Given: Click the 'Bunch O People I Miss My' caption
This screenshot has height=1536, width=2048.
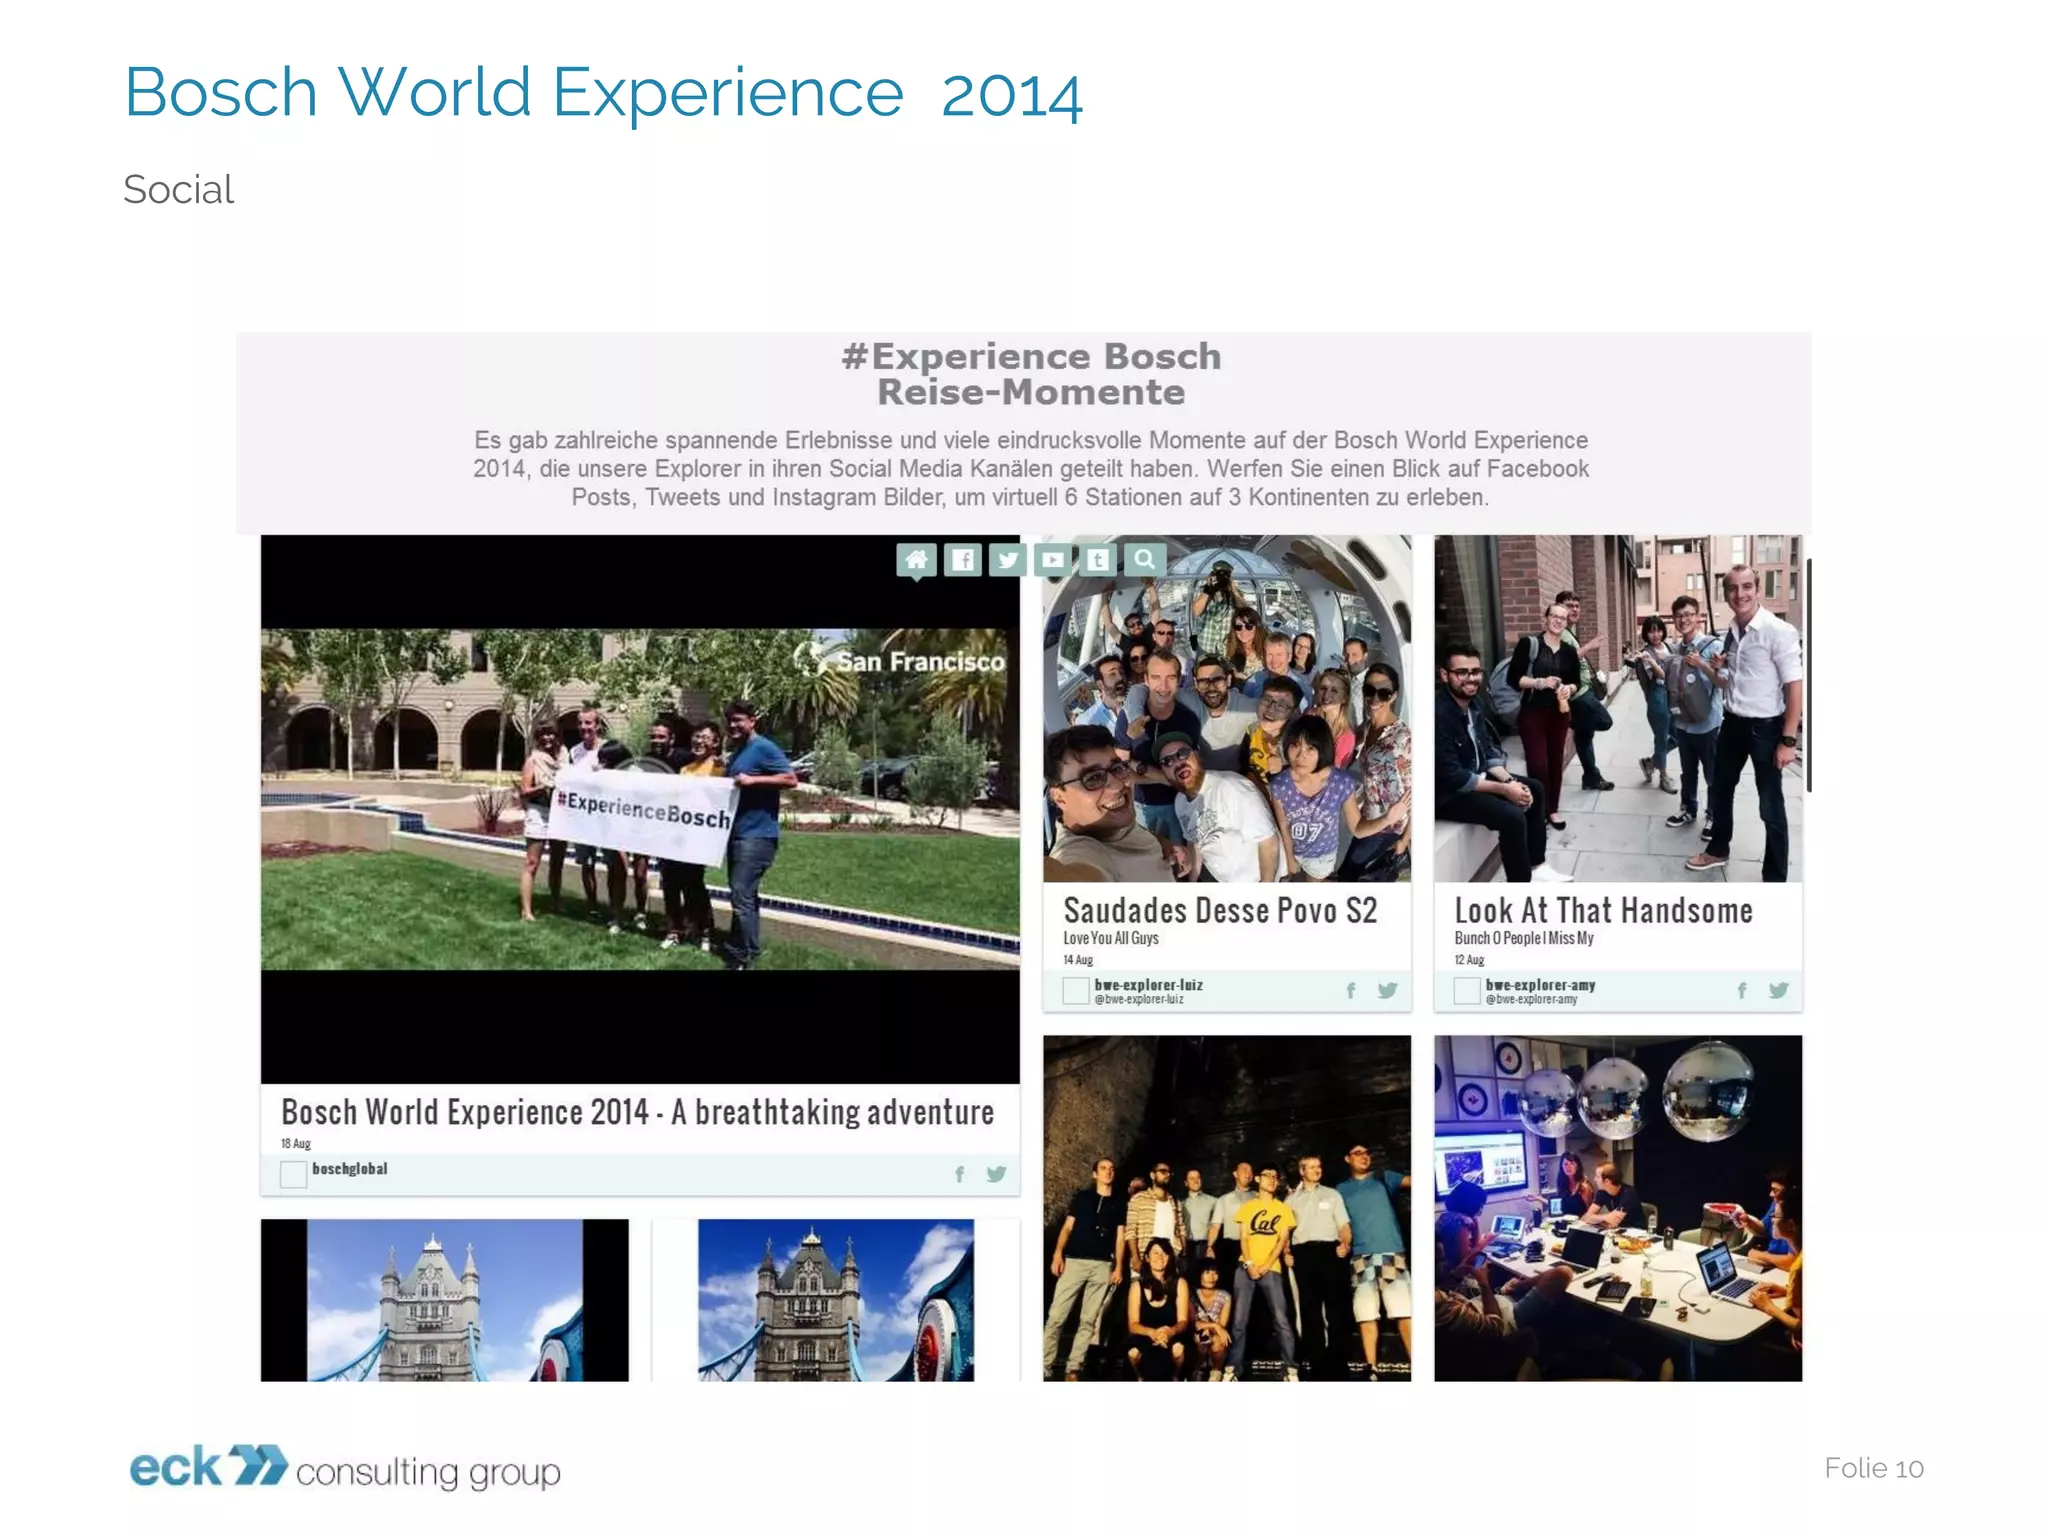Looking at the screenshot, I should coord(1524,938).
